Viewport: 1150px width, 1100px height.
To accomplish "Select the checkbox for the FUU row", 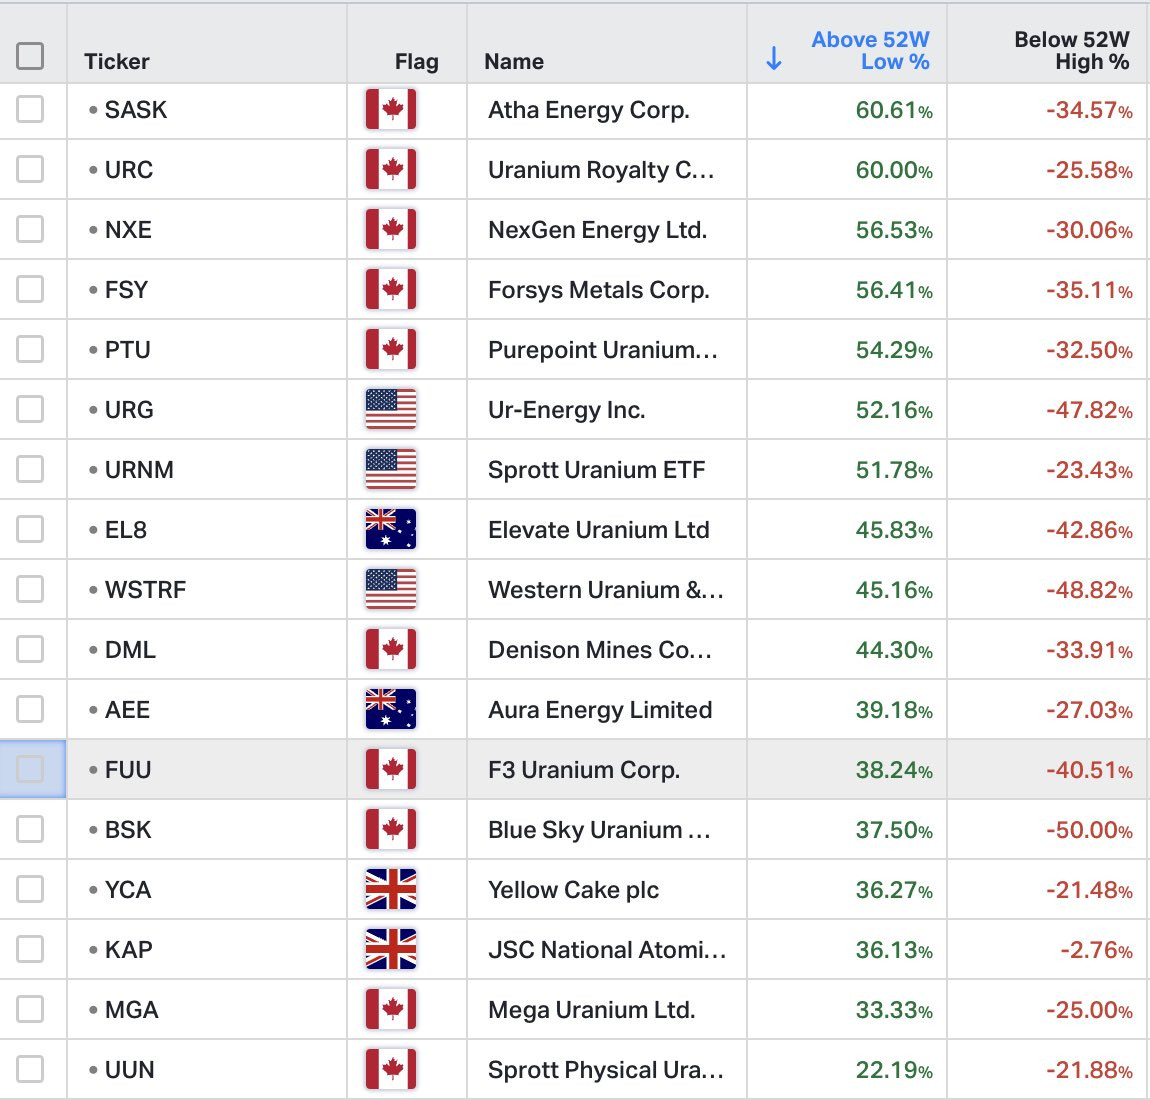I will [x=30, y=769].
